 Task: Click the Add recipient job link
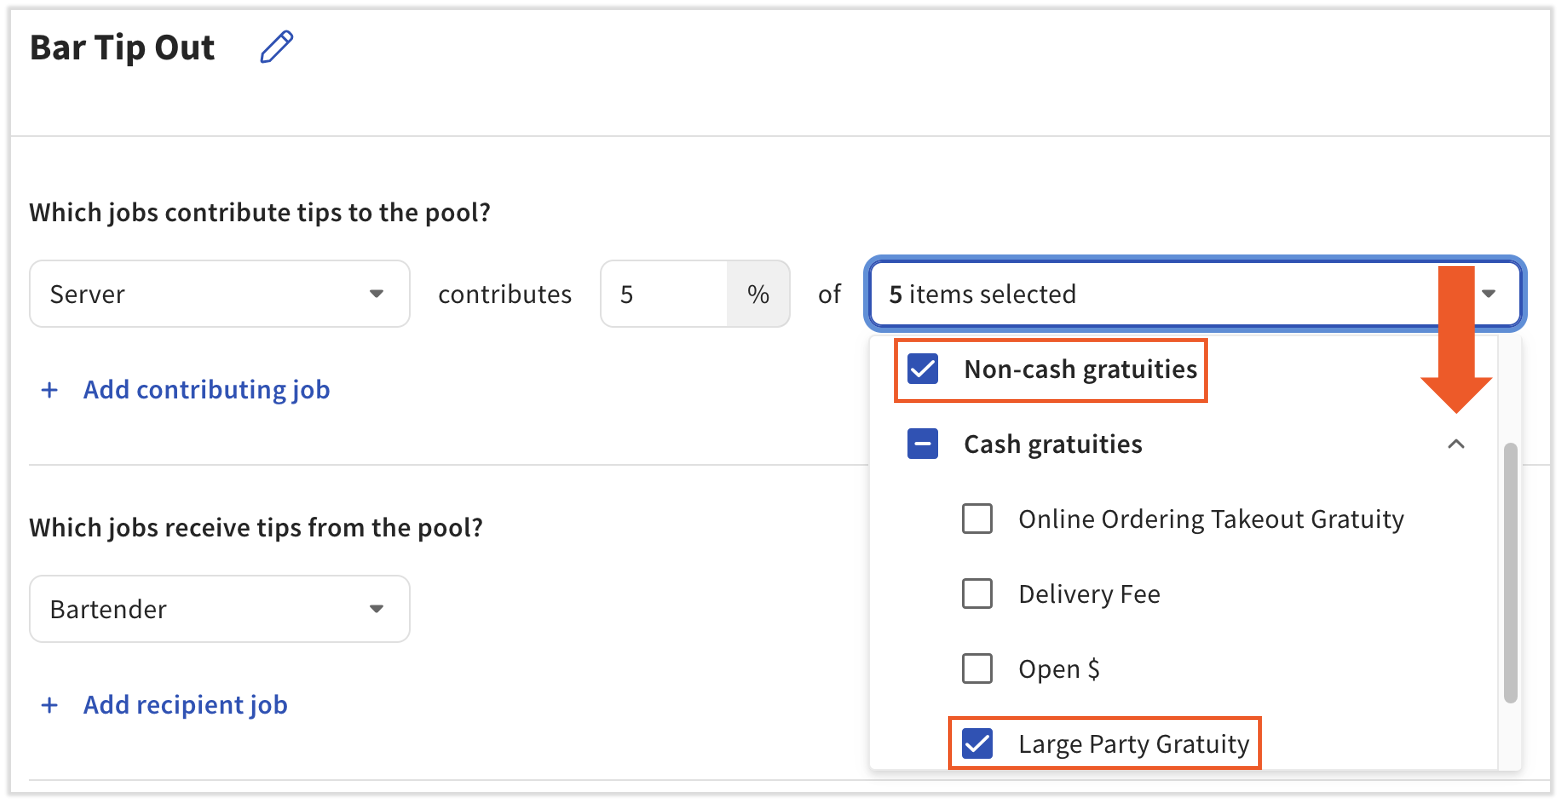(184, 705)
